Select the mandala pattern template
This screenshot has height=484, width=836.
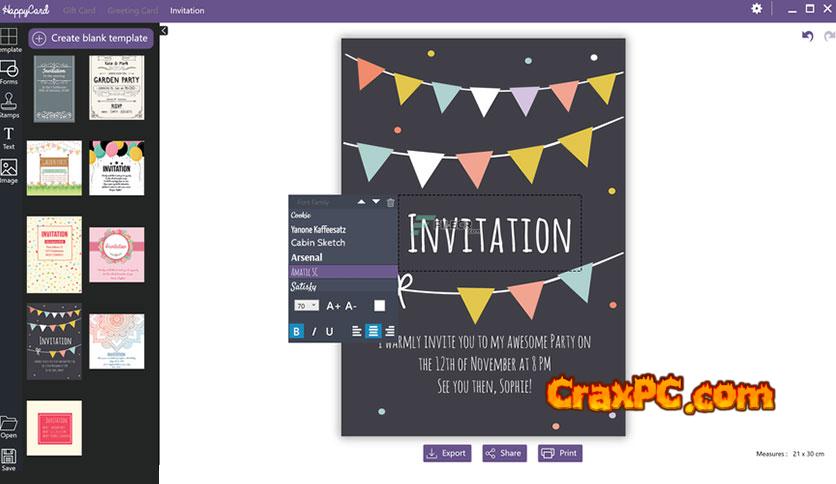point(117,341)
